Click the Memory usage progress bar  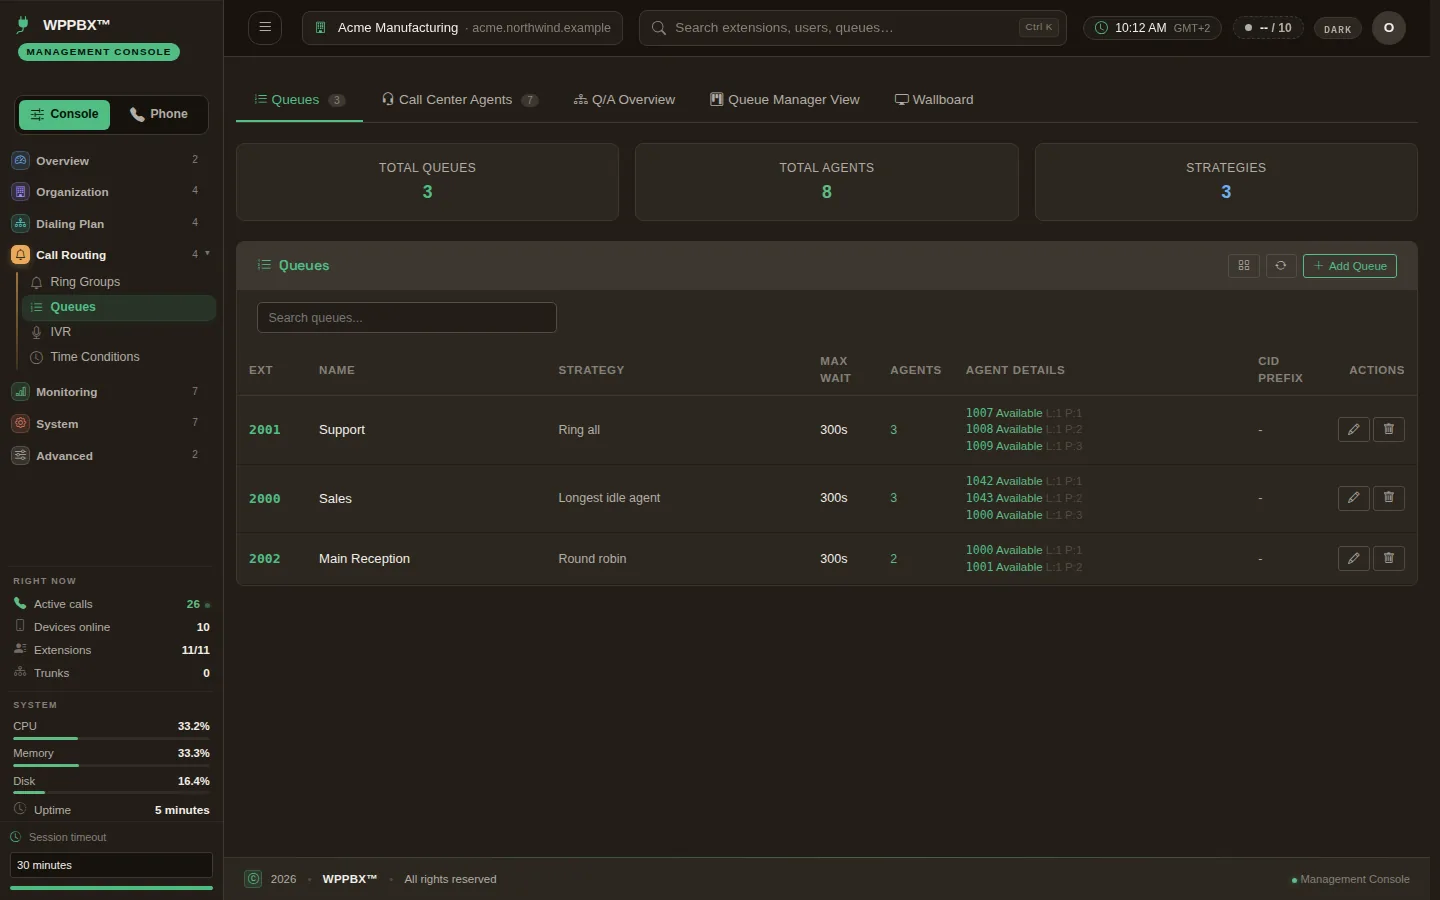click(x=111, y=765)
